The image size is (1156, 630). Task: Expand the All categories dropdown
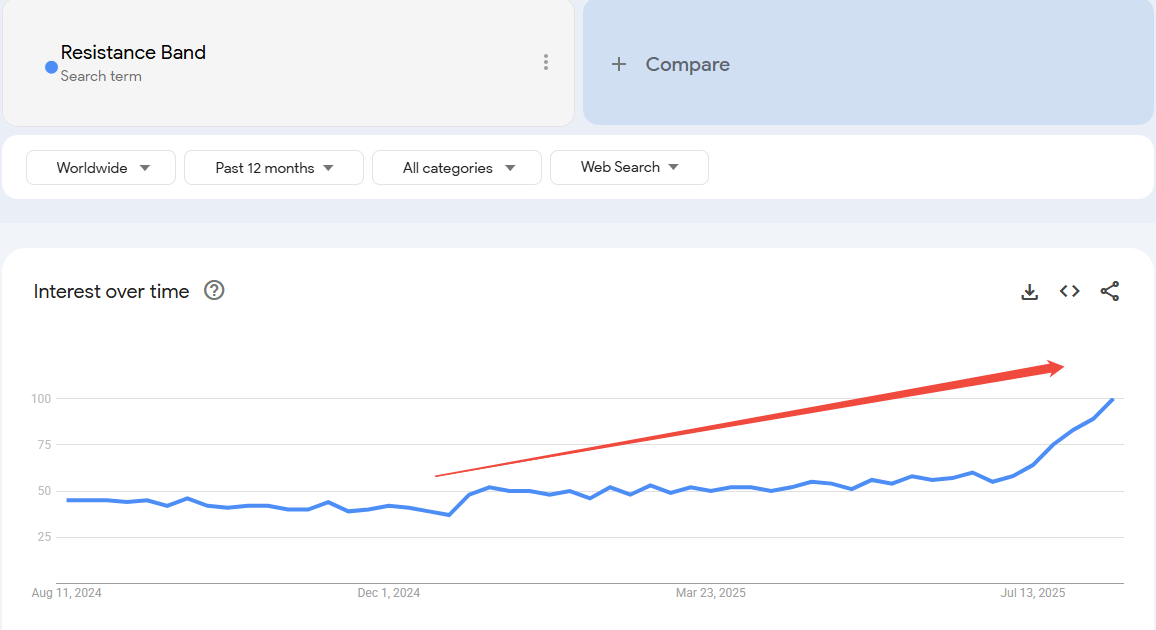point(456,167)
